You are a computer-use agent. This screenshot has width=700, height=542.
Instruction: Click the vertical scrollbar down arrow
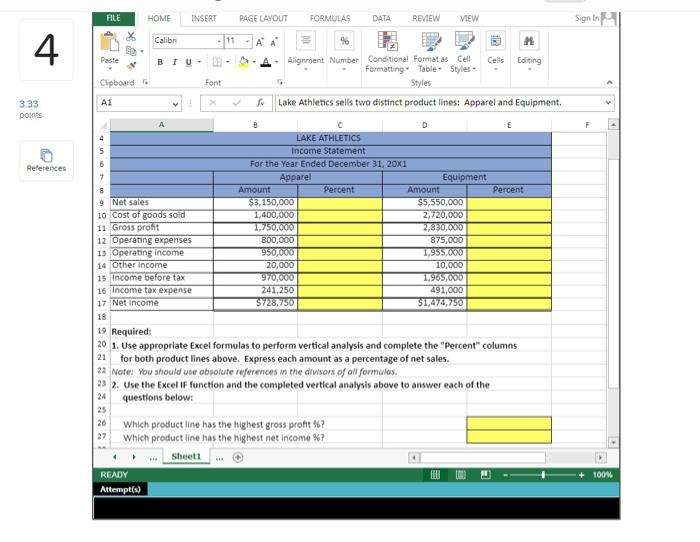(x=614, y=442)
